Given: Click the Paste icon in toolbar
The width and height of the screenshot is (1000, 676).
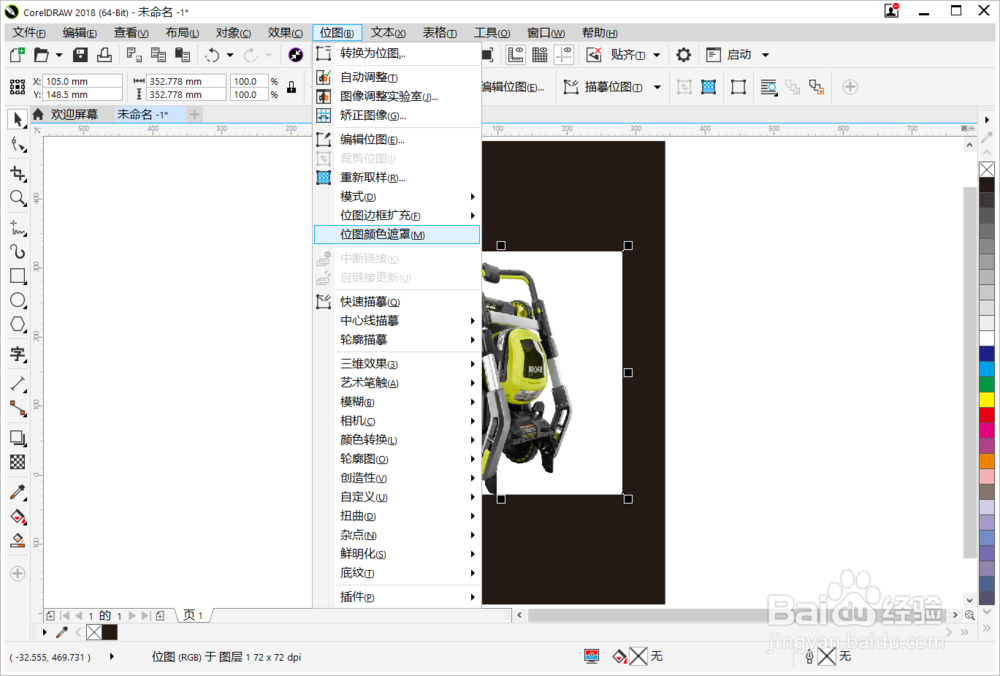Looking at the screenshot, I should click(183, 55).
